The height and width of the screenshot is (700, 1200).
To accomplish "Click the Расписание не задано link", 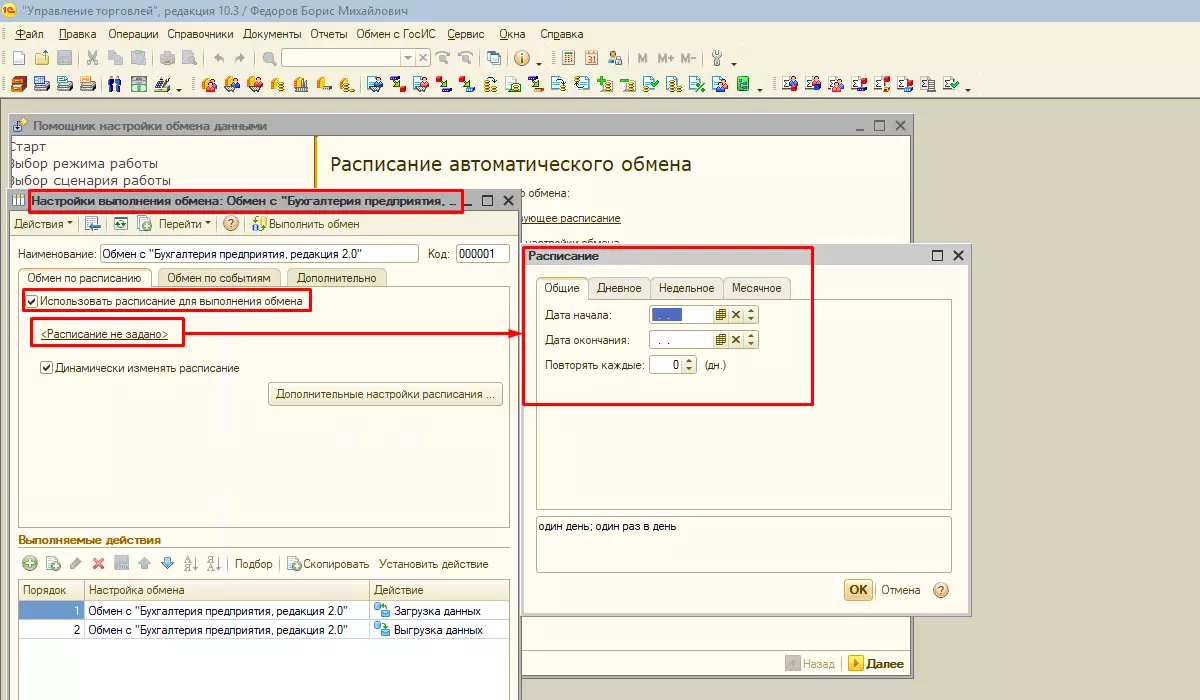I will (105, 334).
